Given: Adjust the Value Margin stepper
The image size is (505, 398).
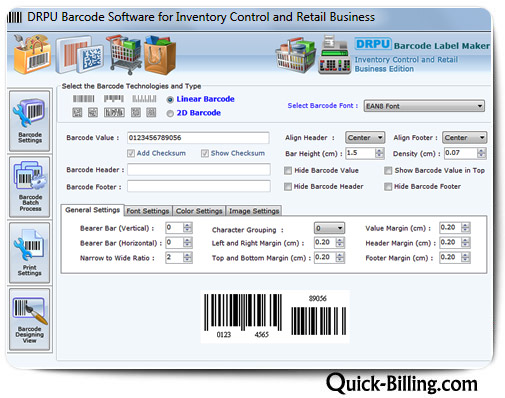Looking at the screenshot, I should click(466, 228).
